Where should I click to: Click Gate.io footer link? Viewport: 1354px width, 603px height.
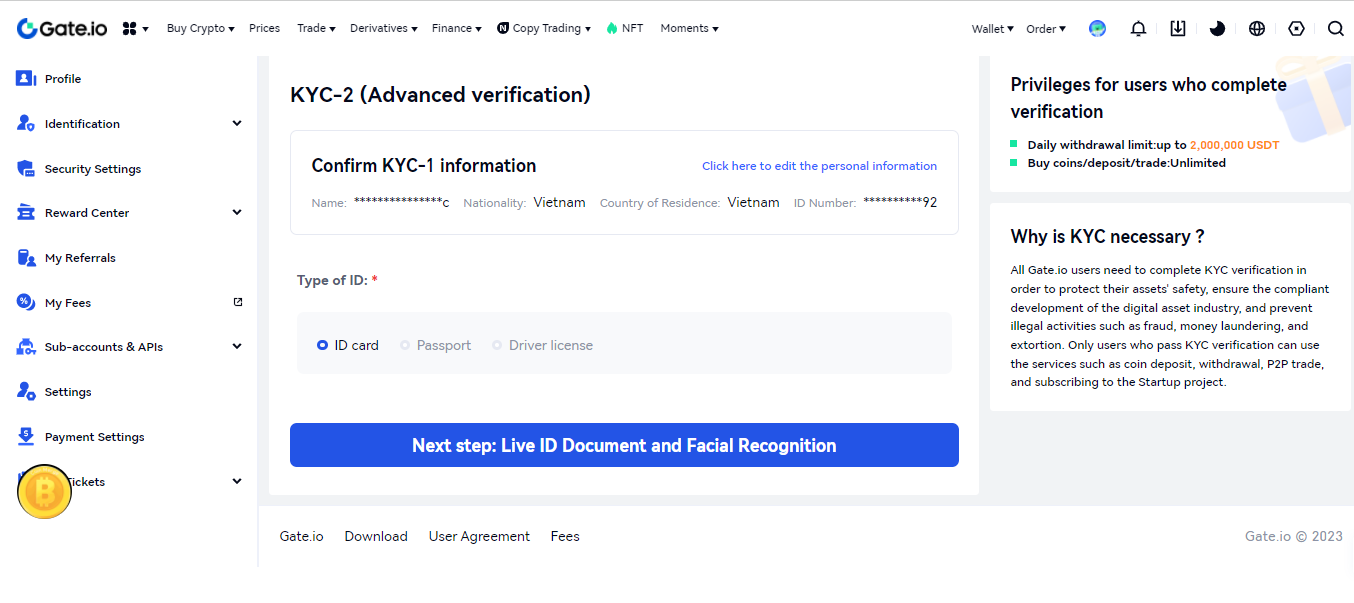301,536
